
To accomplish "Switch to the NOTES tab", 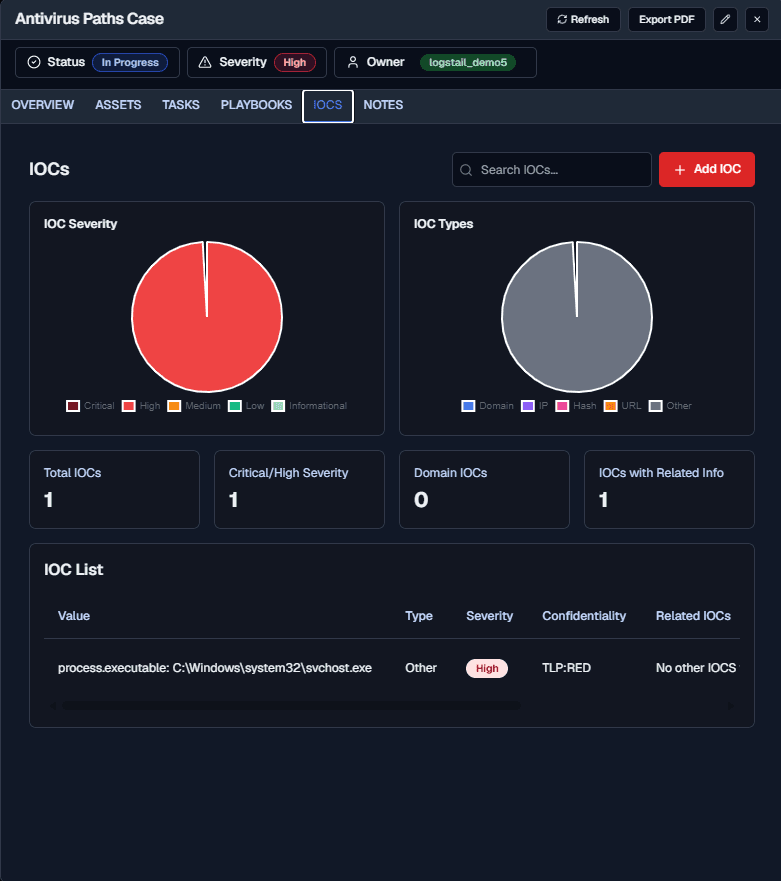I will click(x=383, y=105).
